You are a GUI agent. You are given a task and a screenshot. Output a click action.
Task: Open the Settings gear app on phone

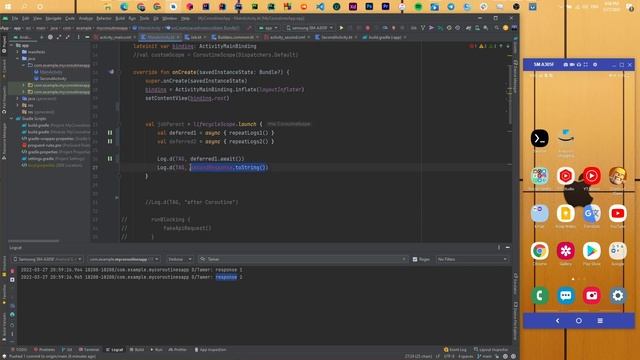click(x=618, y=296)
